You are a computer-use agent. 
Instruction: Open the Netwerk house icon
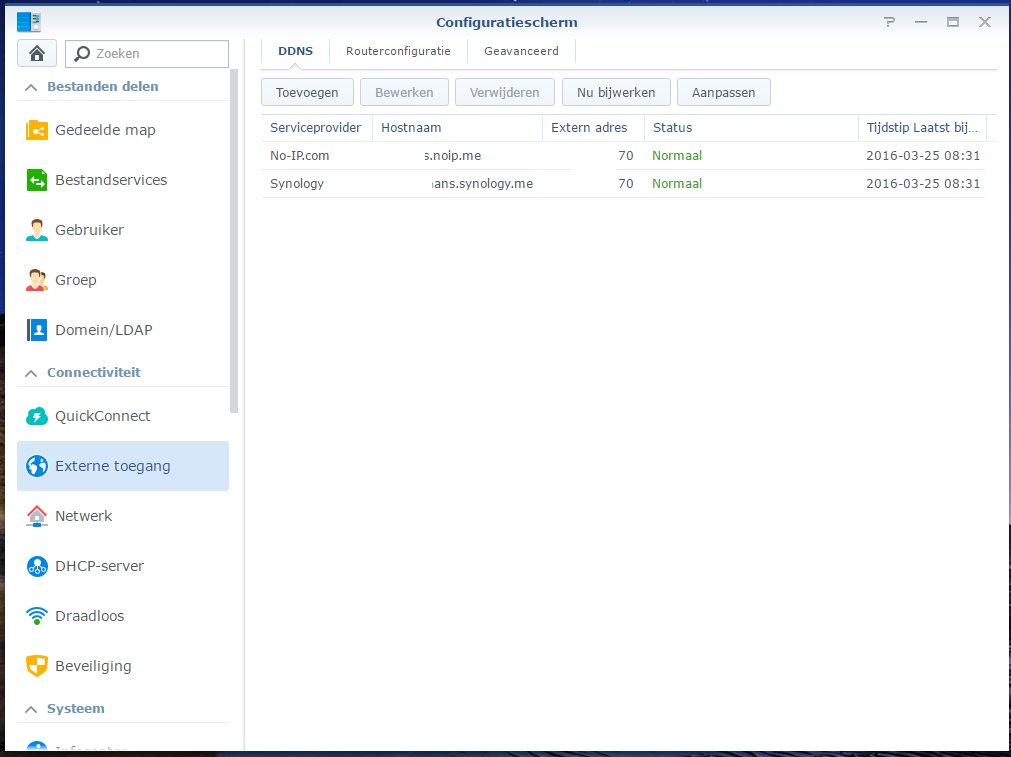coord(37,516)
